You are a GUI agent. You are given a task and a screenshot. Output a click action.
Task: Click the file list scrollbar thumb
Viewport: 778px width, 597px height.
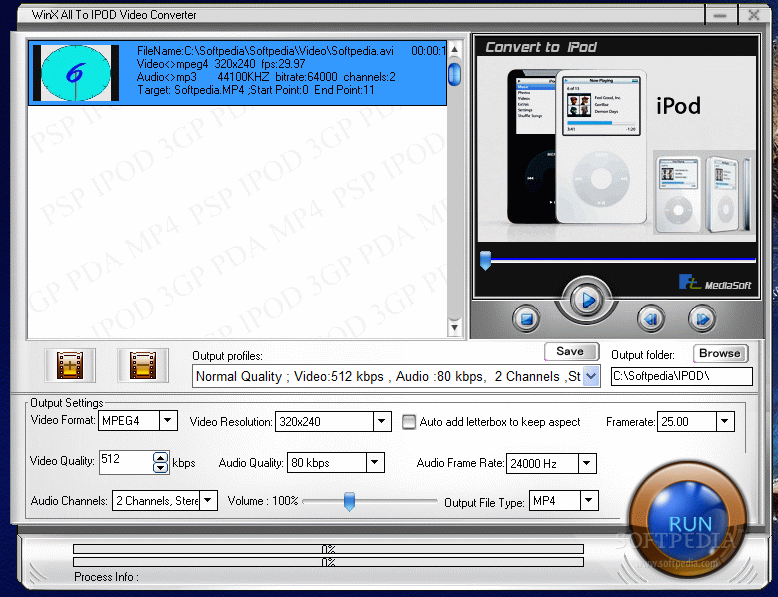click(454, 74)
